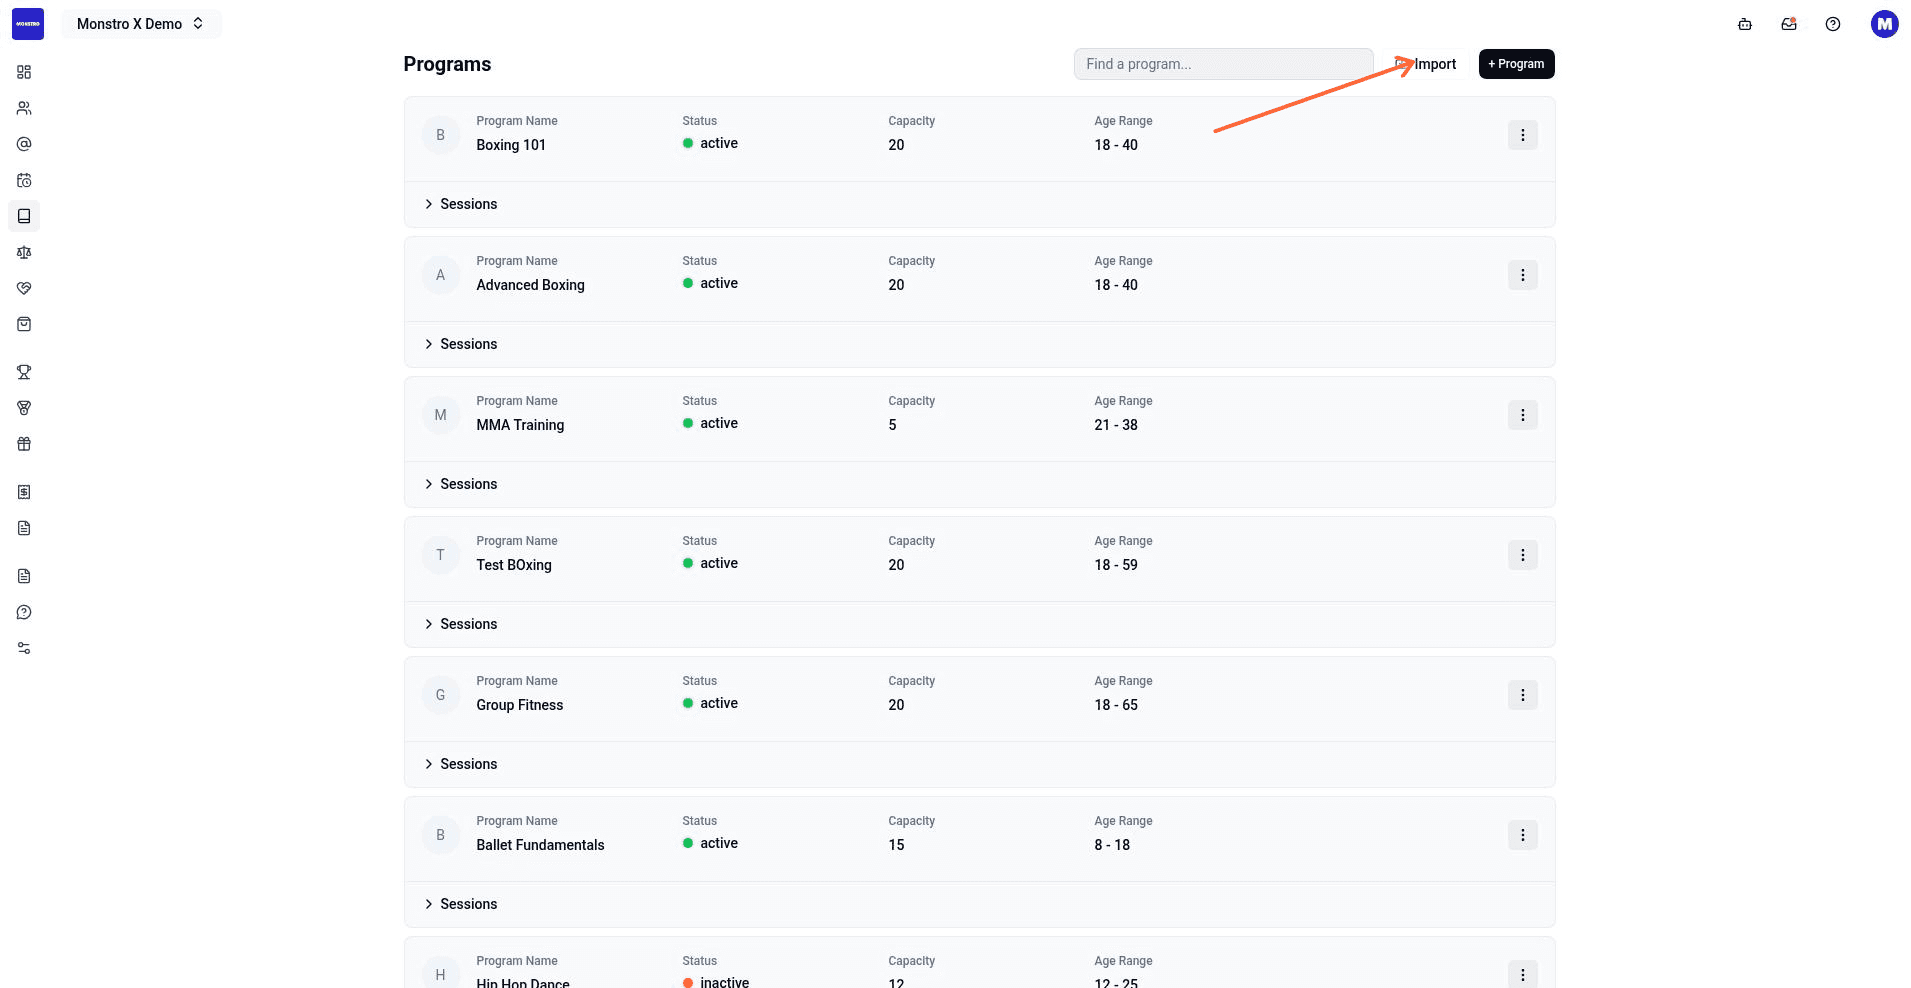Click the Import button

(x=1427, y=64)
